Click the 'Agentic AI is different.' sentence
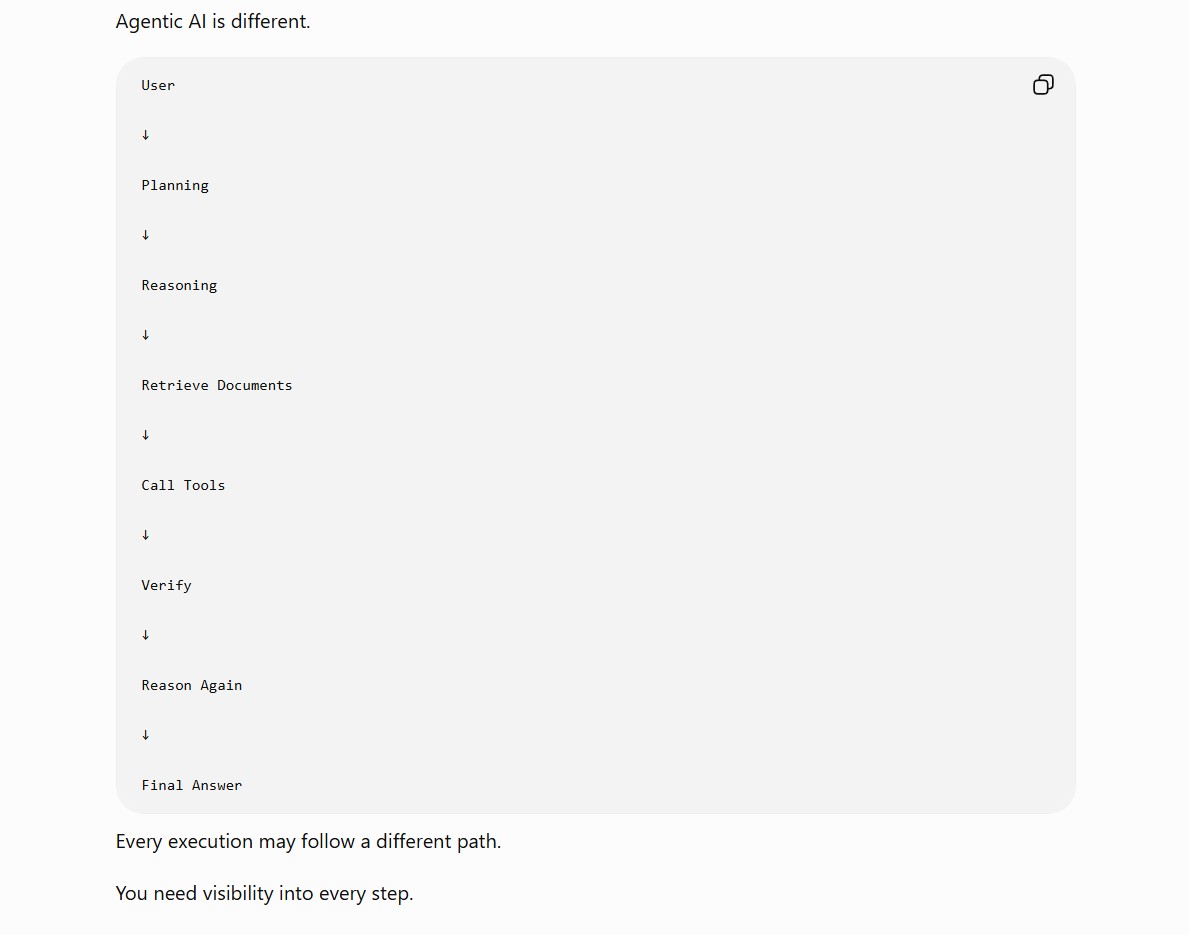Viewport: 1189px width, 935px height. tap(213, 21)
